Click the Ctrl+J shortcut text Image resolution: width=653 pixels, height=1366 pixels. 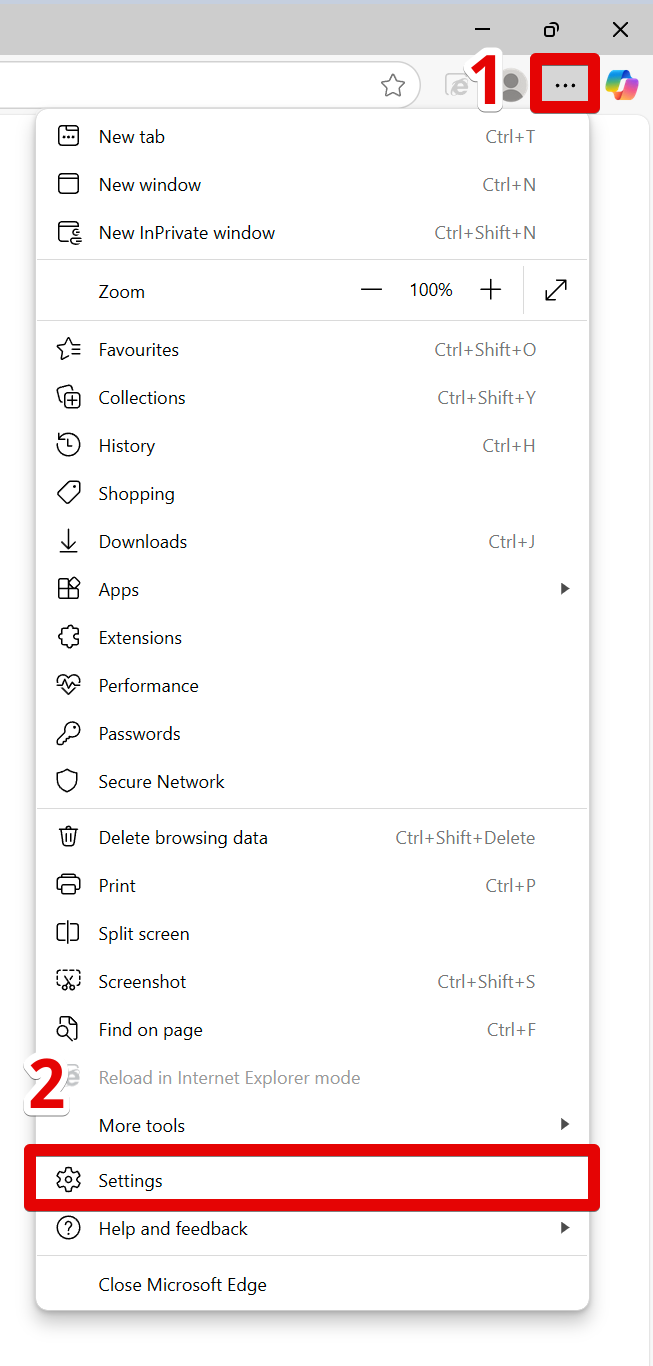pos(512,541)
